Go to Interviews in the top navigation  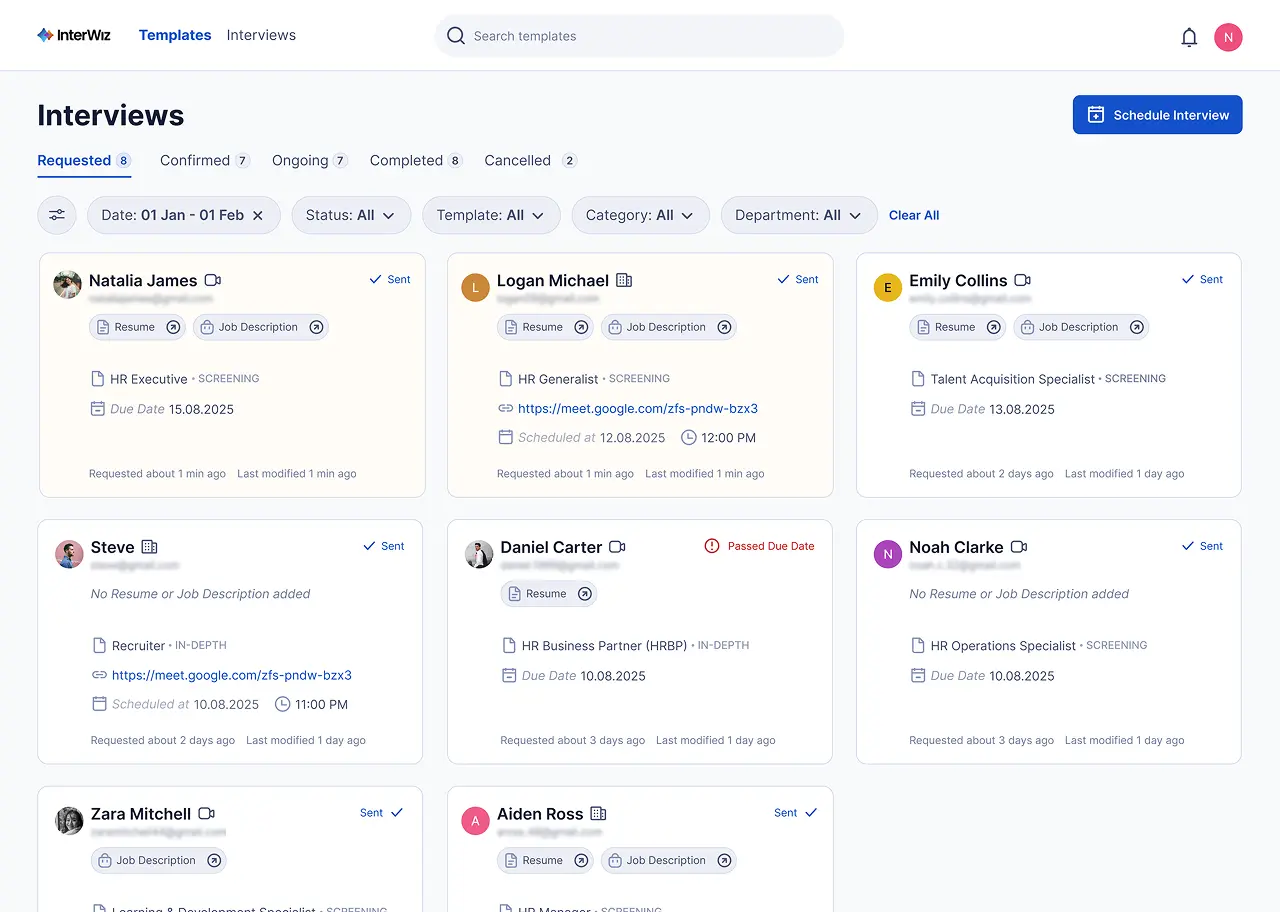click(x=261, y=35)
